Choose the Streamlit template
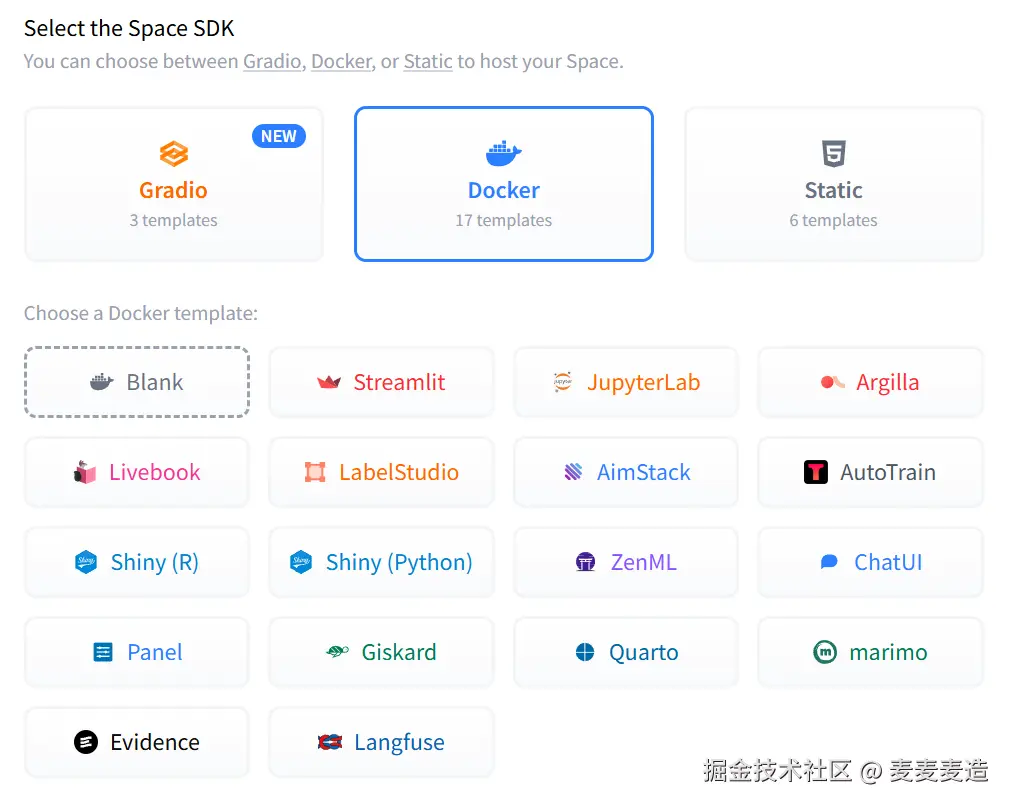The height and width of the screenshot is (807, 1011). tap(381, 382)
